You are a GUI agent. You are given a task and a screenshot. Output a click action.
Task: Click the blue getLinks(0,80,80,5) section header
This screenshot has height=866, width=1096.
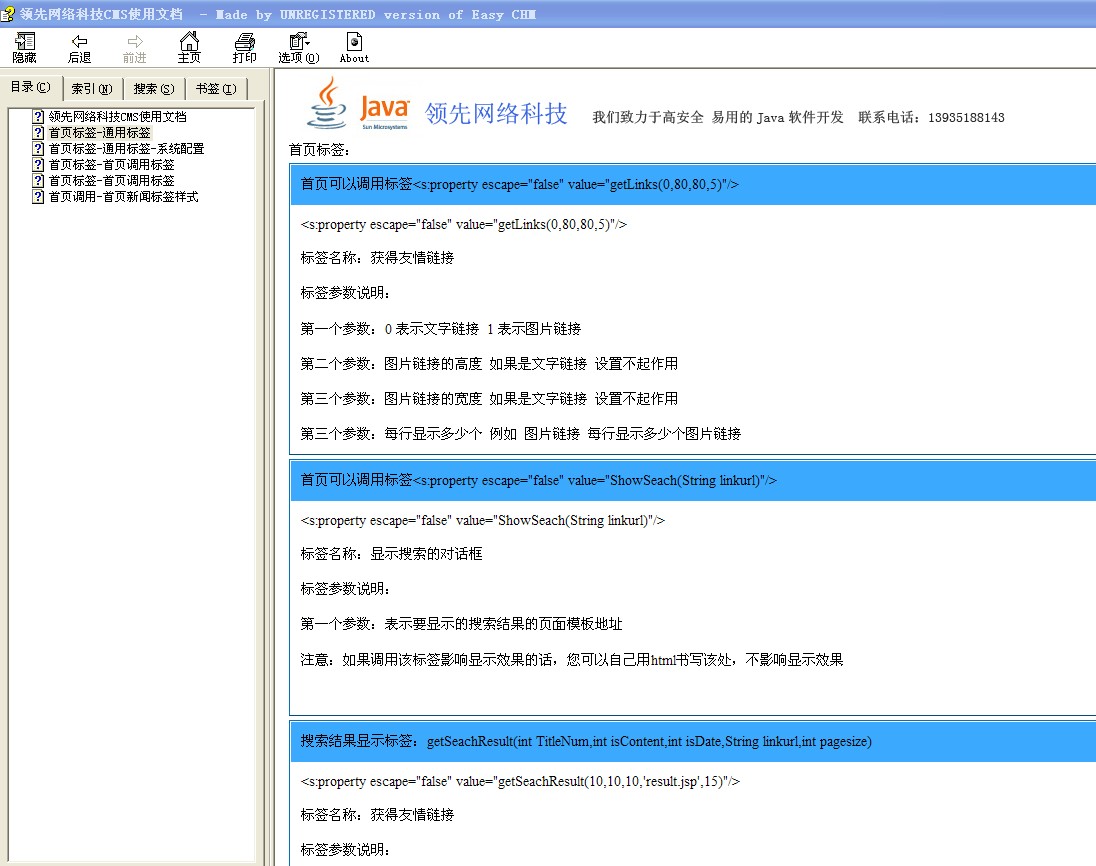tap(693, 185)
